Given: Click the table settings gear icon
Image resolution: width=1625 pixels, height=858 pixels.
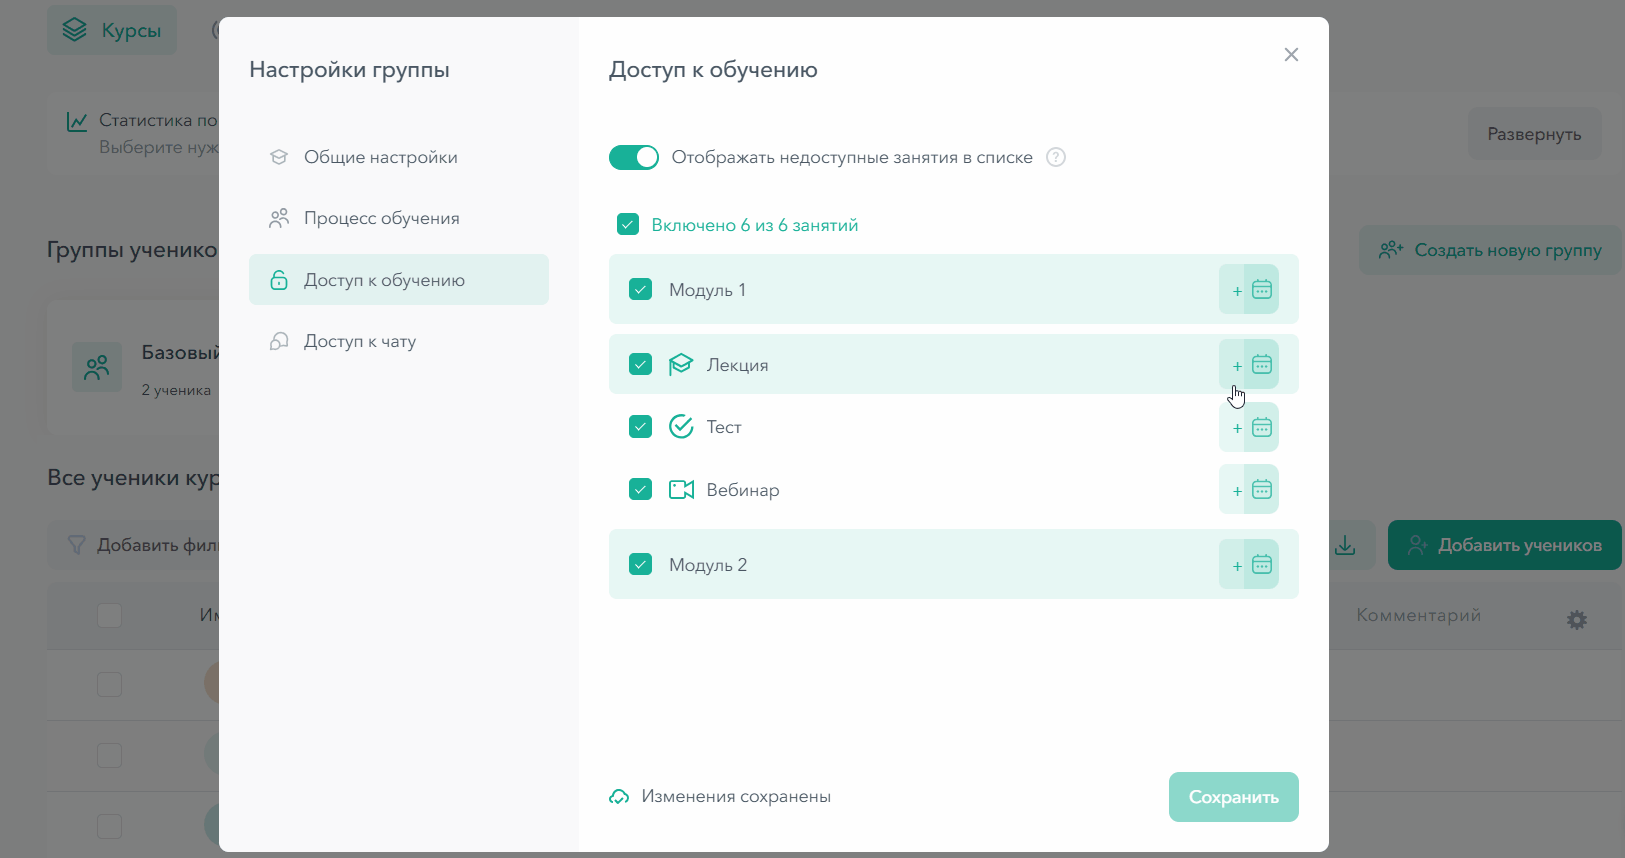Looking at the screenshot, I should click(x=1577, y=620).
